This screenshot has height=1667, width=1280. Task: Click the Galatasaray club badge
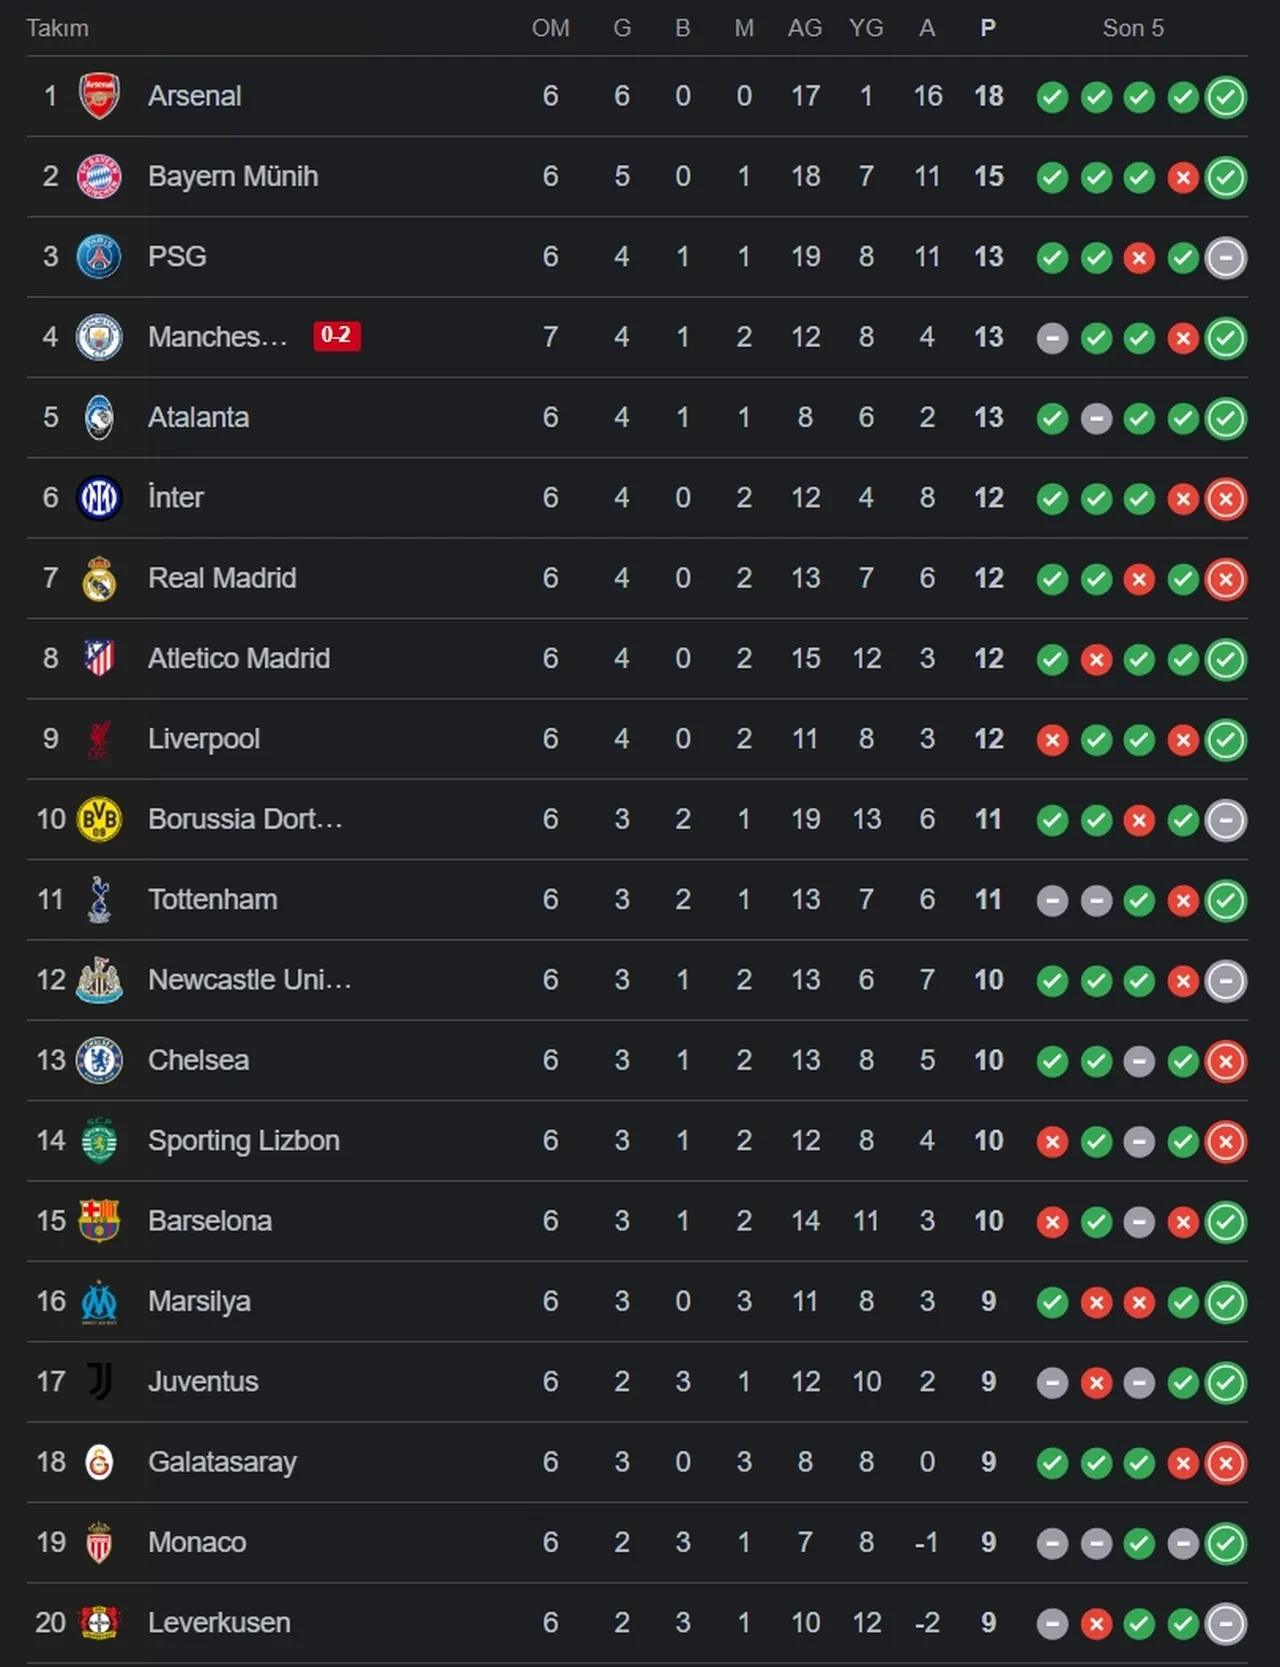point(99,1462)
